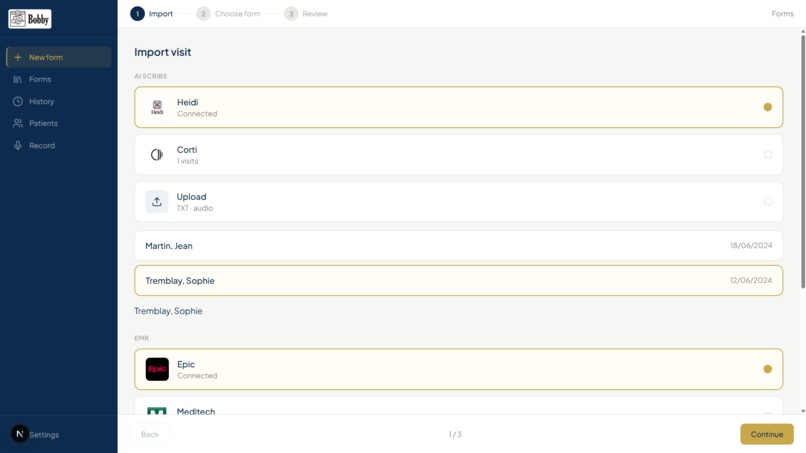Screen dimensions: 806x453
Task: Click the Bobby logo in sidebar
Action: coord(30,19)
